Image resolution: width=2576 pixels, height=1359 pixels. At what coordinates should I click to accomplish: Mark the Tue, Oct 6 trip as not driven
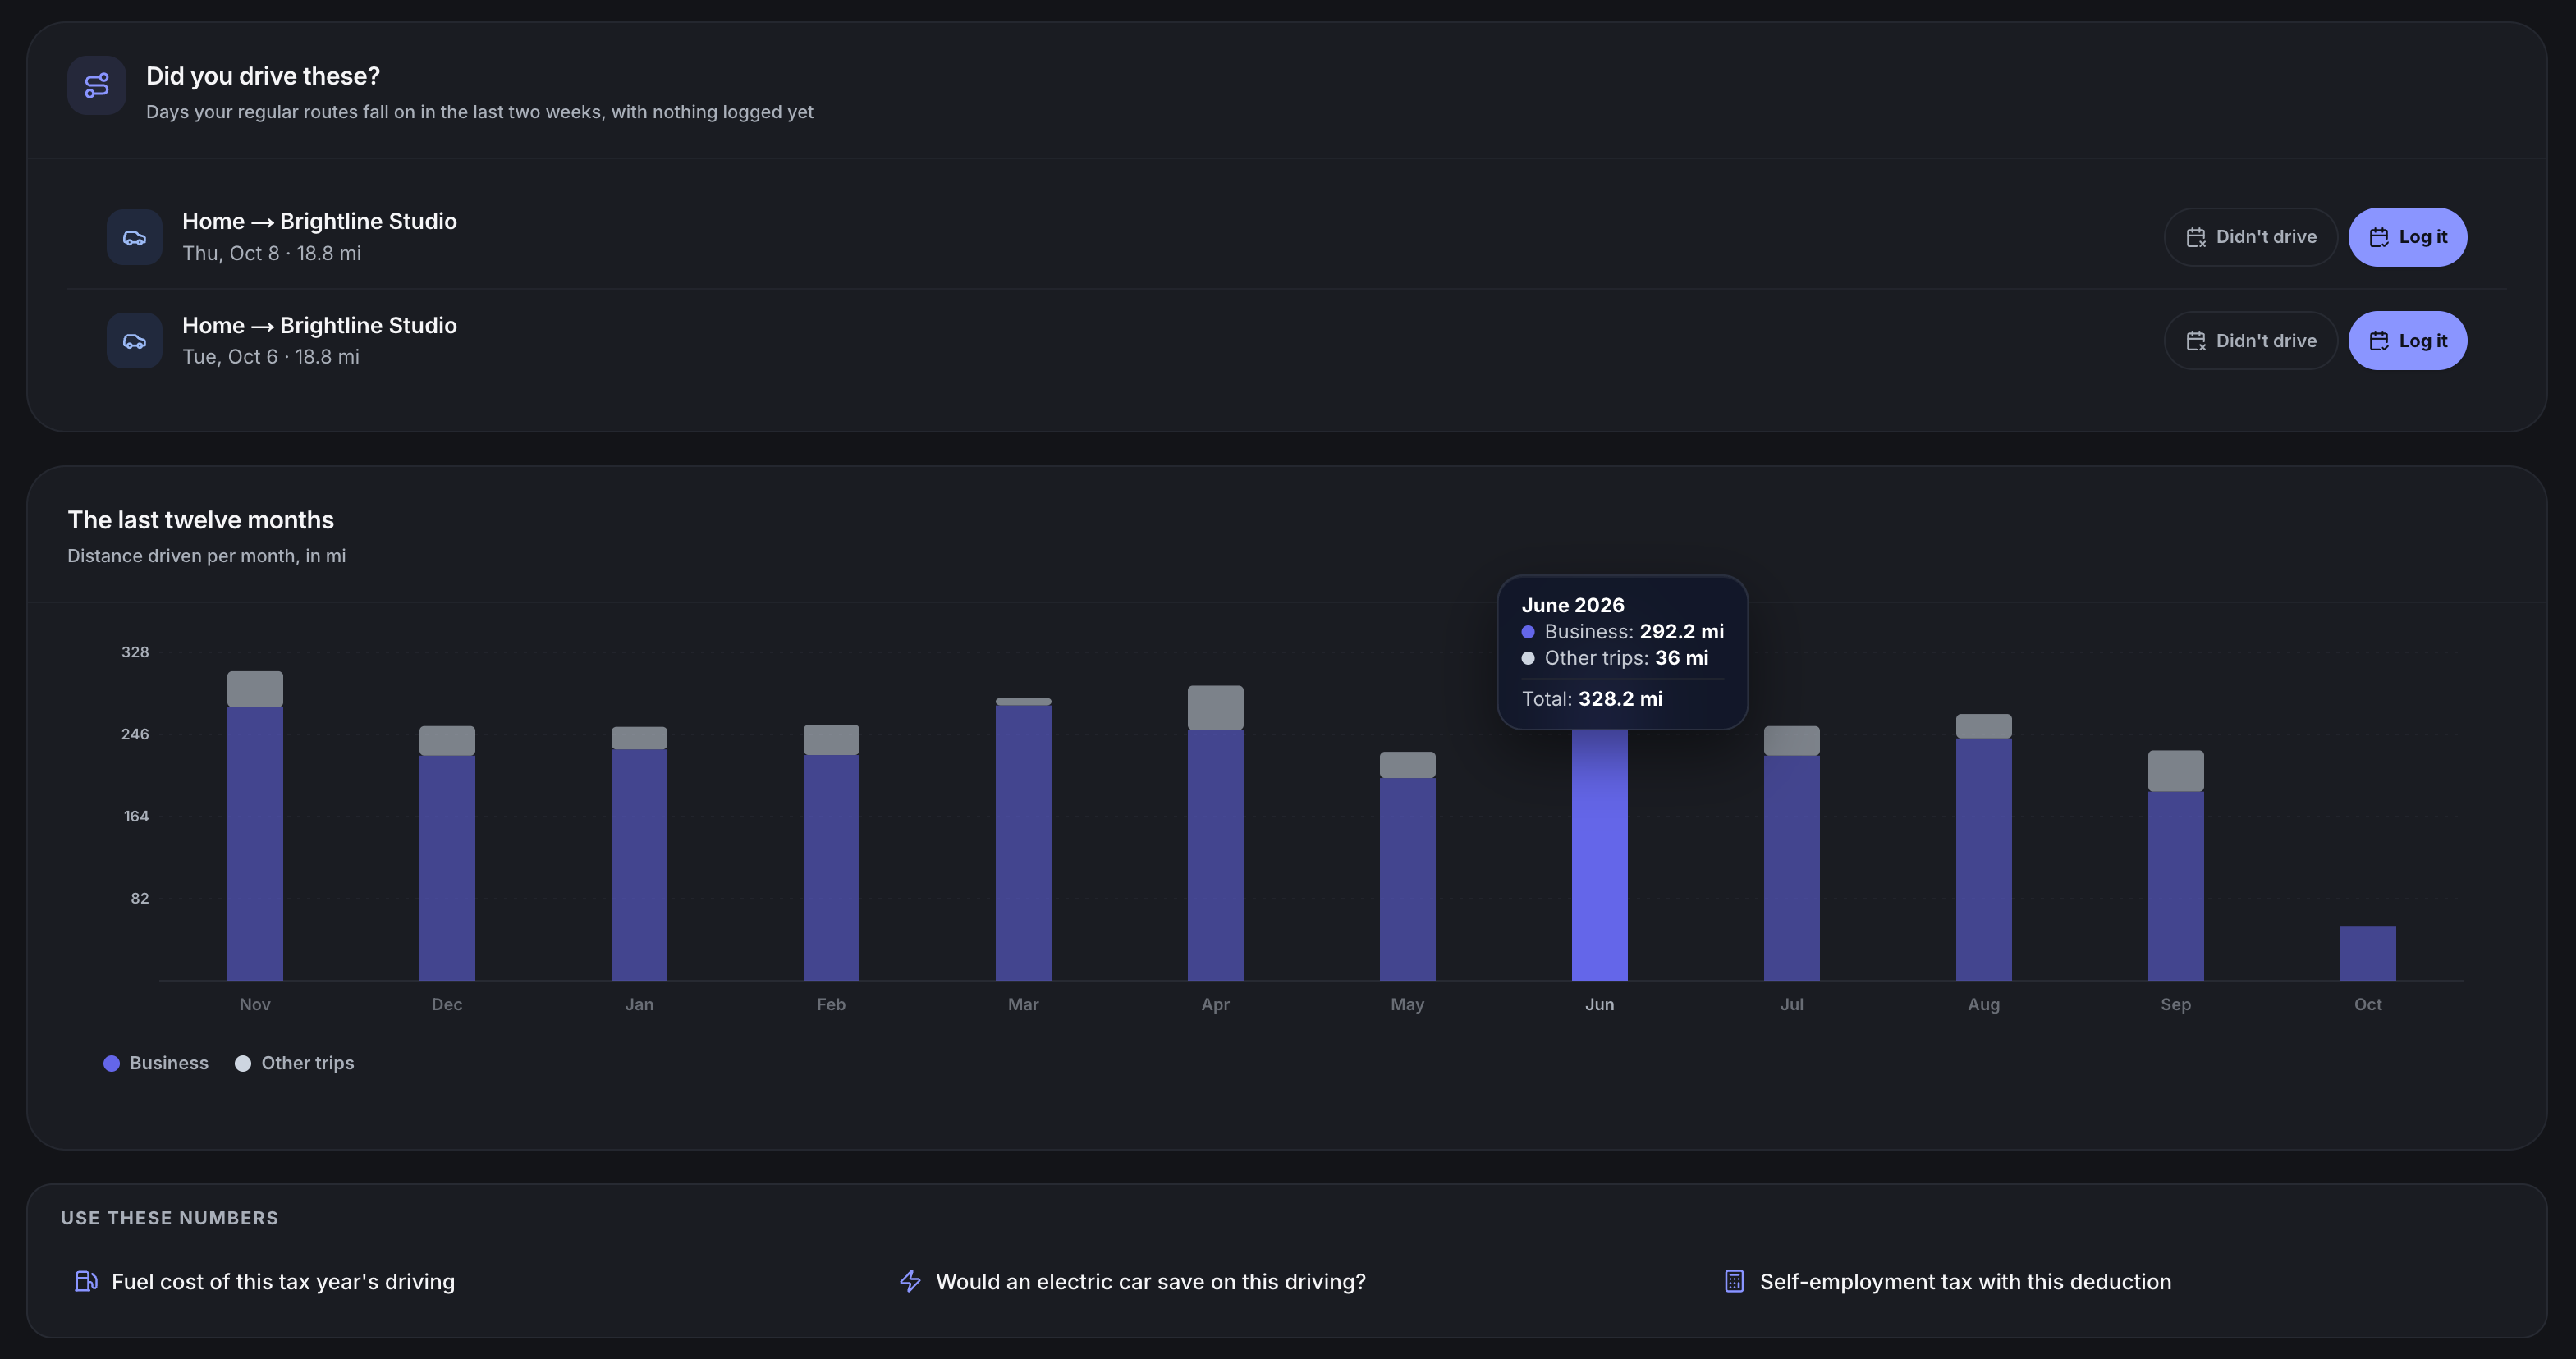pos(2250,341)
